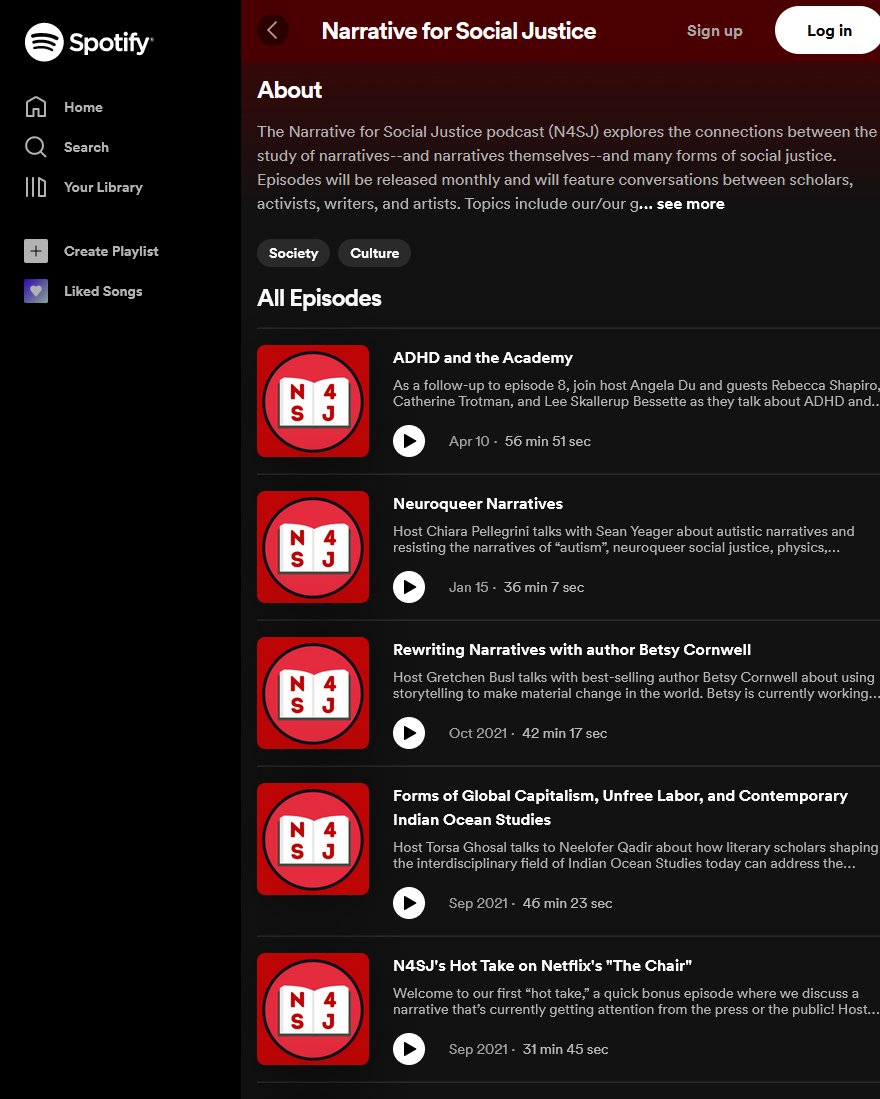Click the 'Apr 10 · 56 min 51 sec' text

coord(520,442)
